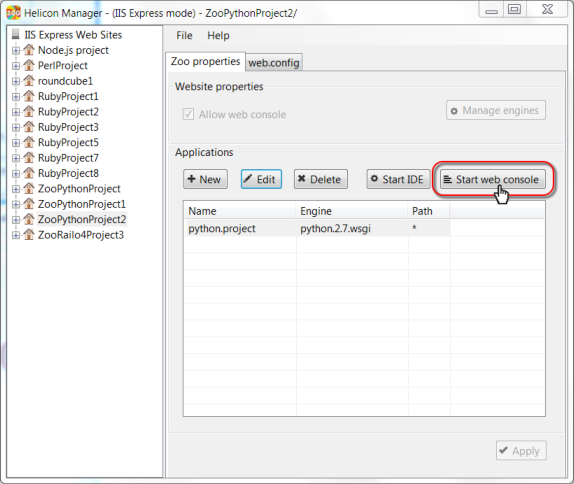Viewport: 574px width, 484px height.
Task: Click the Helicon Zoo app icon in title bar
Action: coord(13,13)
